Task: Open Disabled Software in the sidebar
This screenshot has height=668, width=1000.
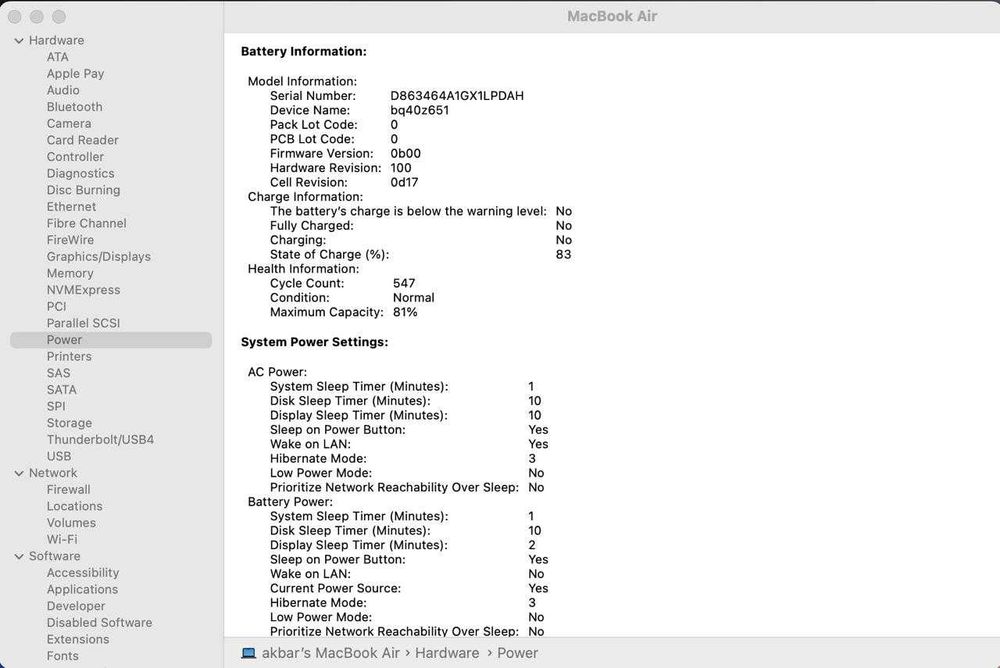Action: click(x=99, y=623)
